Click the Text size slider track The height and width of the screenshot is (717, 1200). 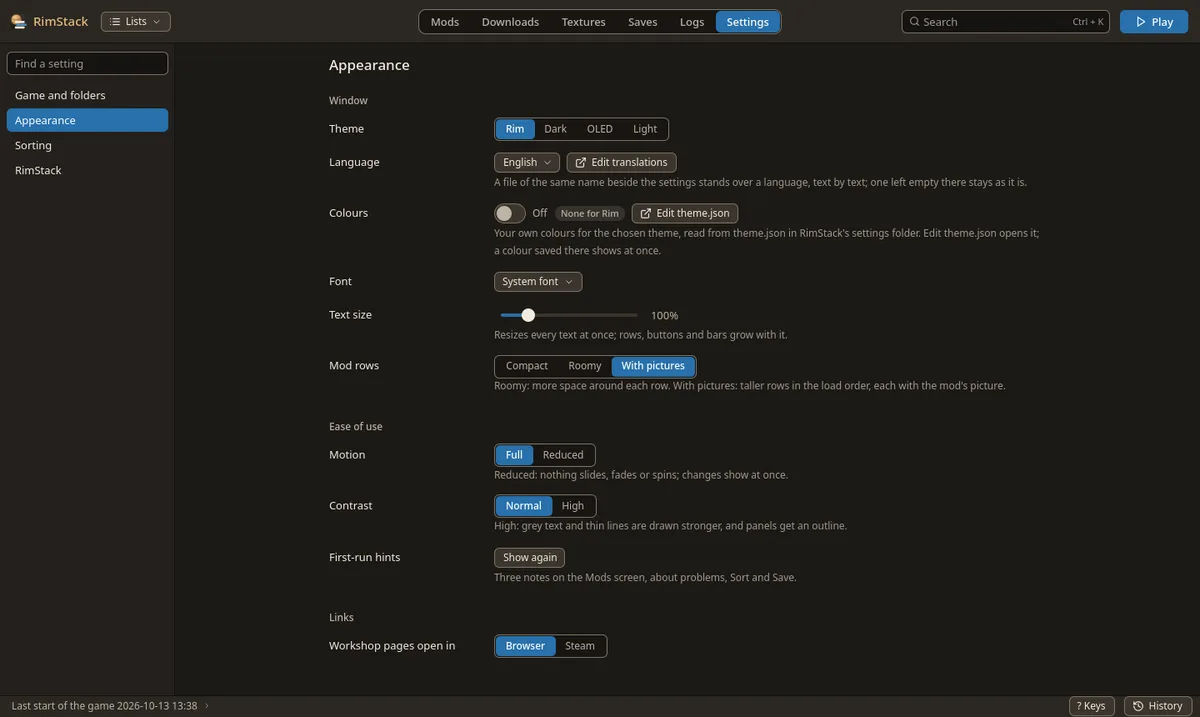click(569, 315)
